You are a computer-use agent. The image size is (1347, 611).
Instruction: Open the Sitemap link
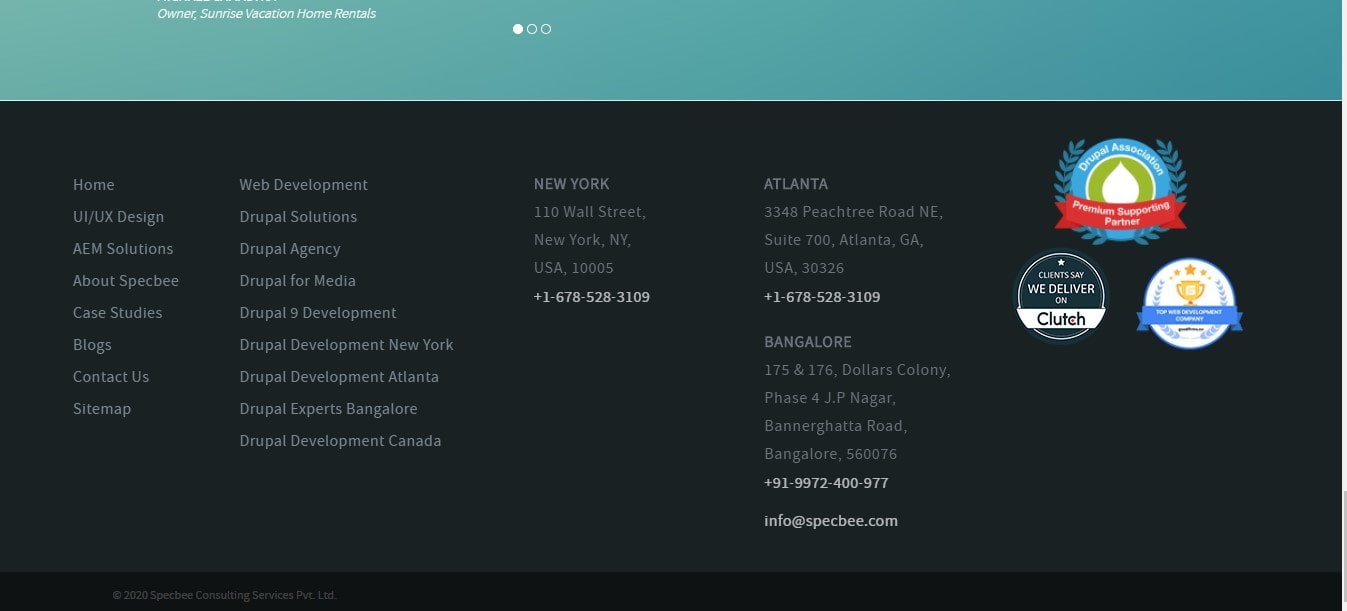pos(102,409)
